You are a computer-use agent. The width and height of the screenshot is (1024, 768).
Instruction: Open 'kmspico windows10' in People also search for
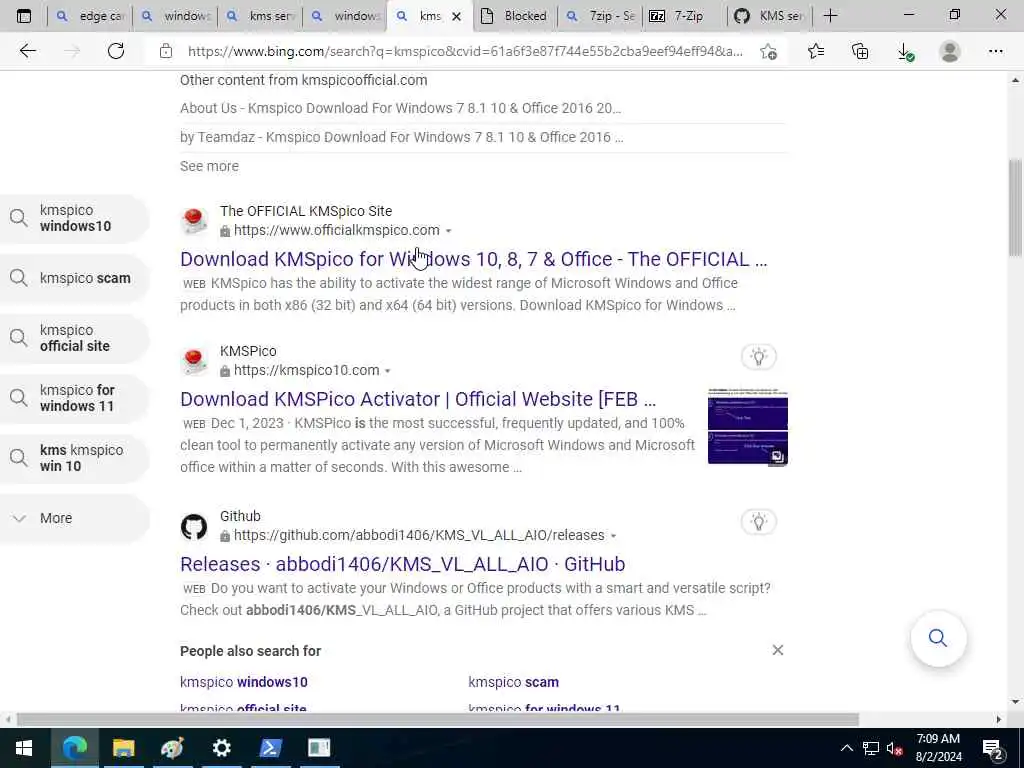(244, 682)
